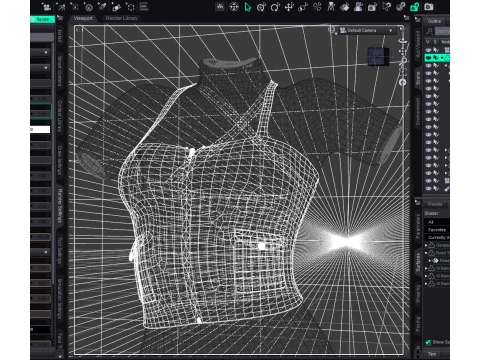Open the Outline tab in the Scene pane
This screenshot has width=480, height=360.
(x=434, y=21)
